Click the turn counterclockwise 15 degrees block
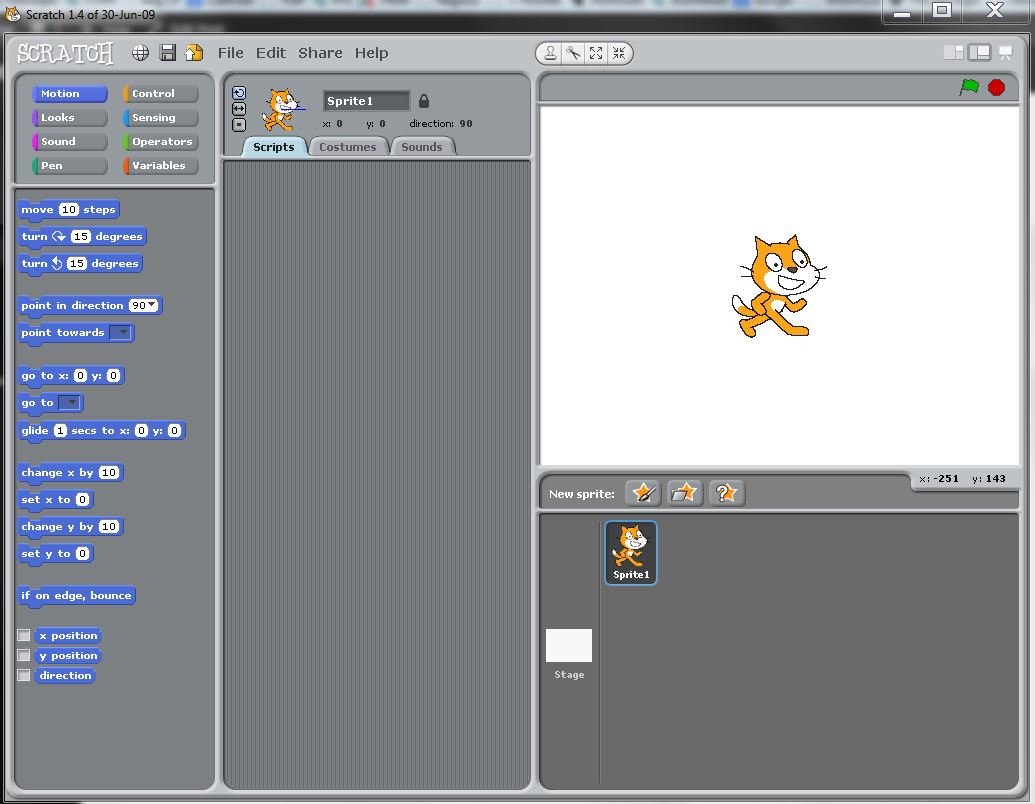This screenshot has height=804, width=1035. [x=80, y=263]
